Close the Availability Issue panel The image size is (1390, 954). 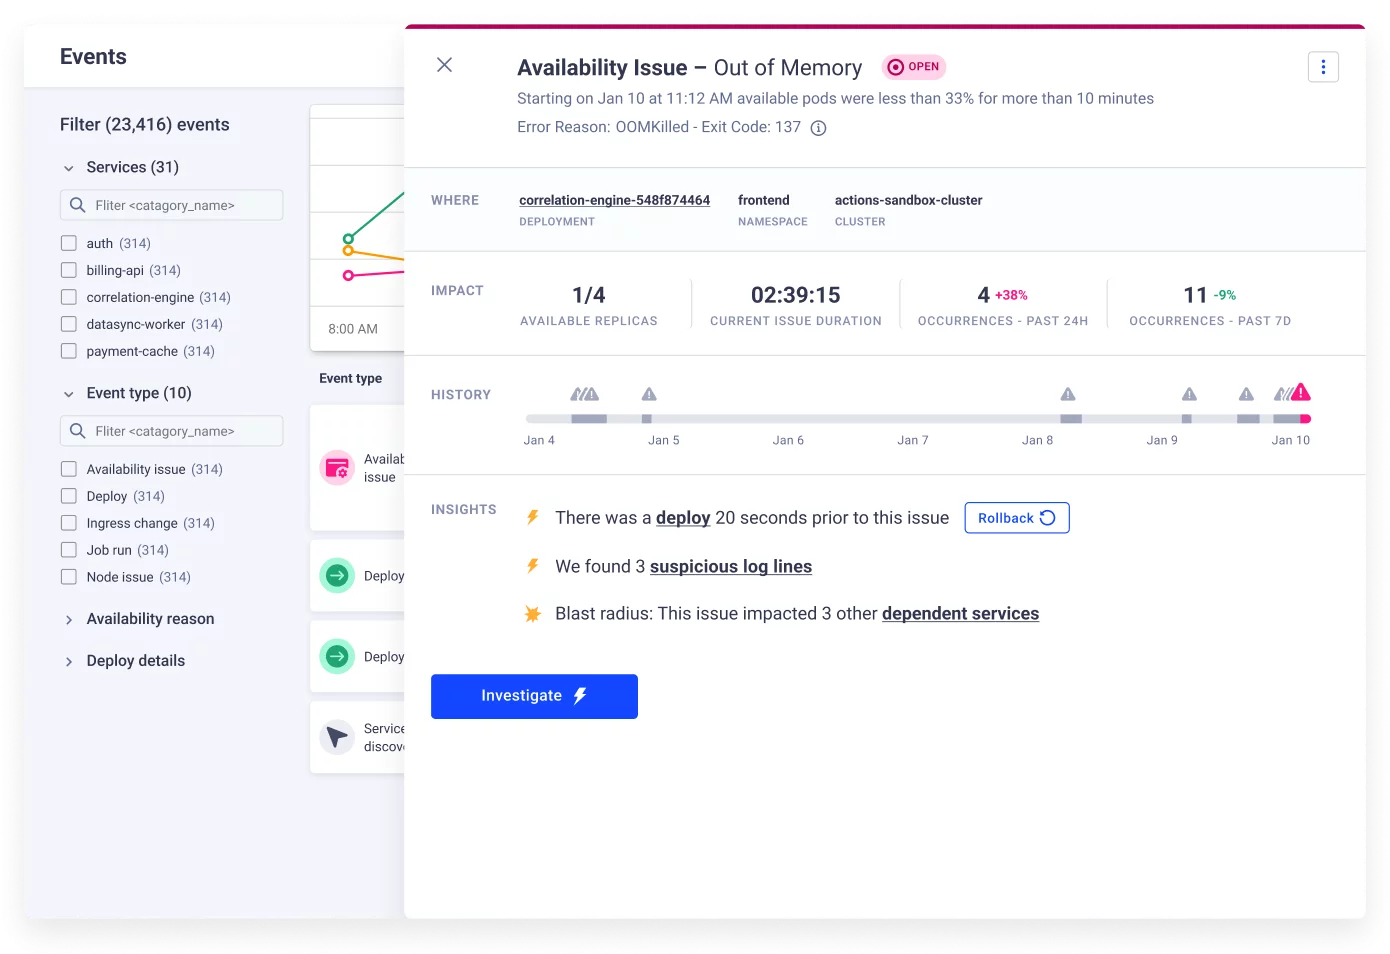[x=445, y=65]
